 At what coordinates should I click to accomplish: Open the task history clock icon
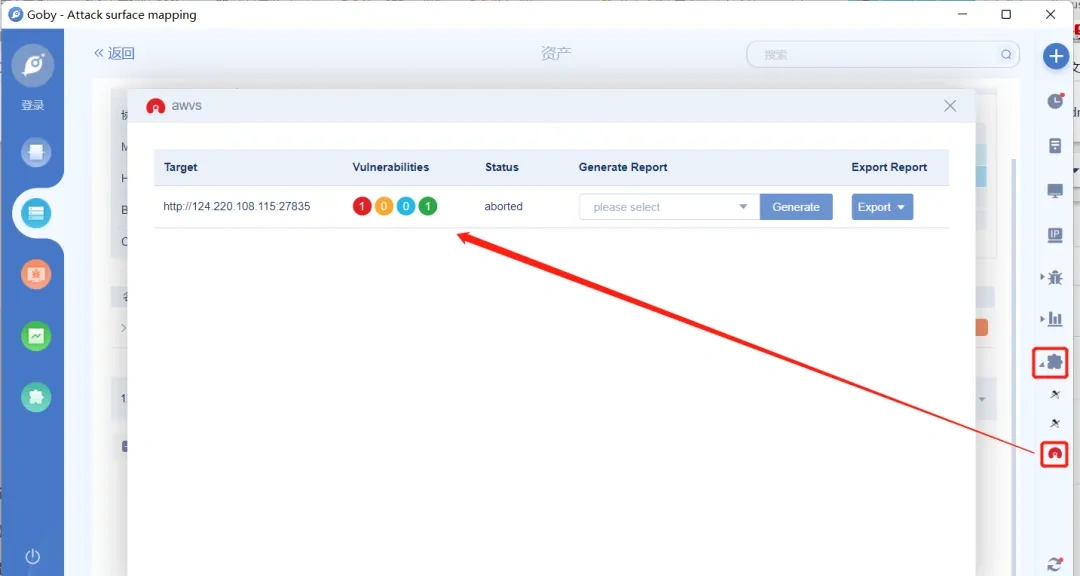pos(1055,101)
